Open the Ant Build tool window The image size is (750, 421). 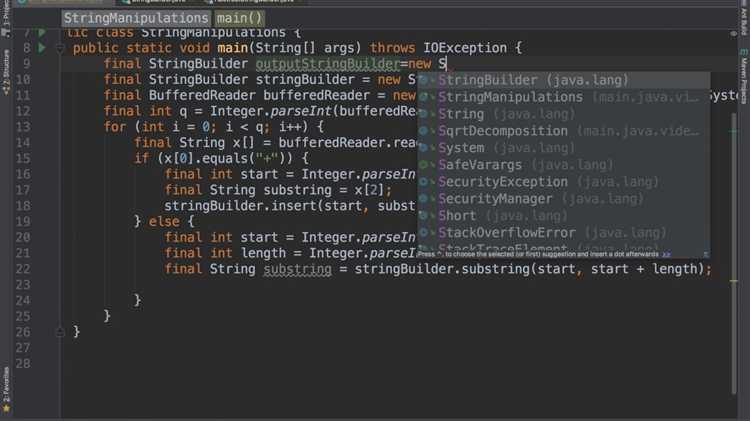744,19
